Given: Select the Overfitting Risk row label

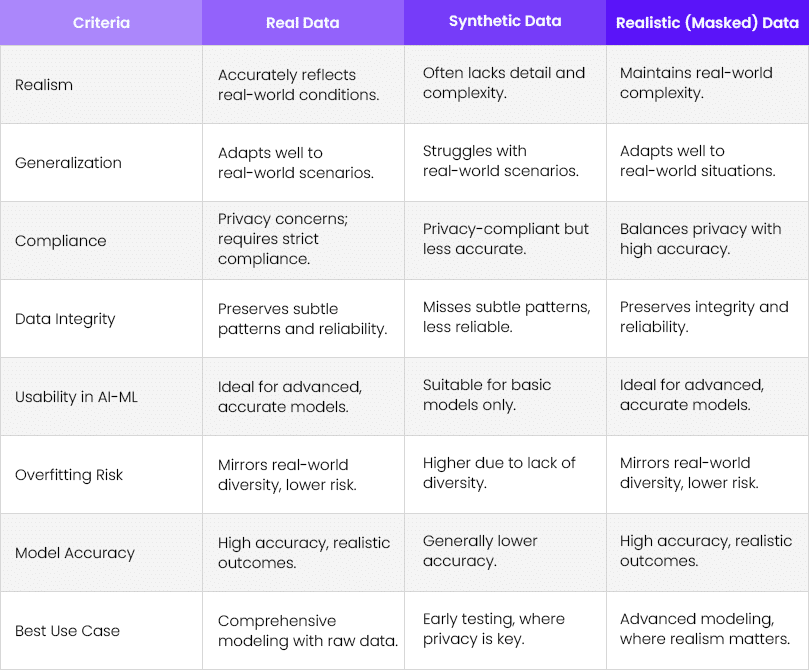Looking at the screenshot, I should pyautogui.click(x=69, y=475).
